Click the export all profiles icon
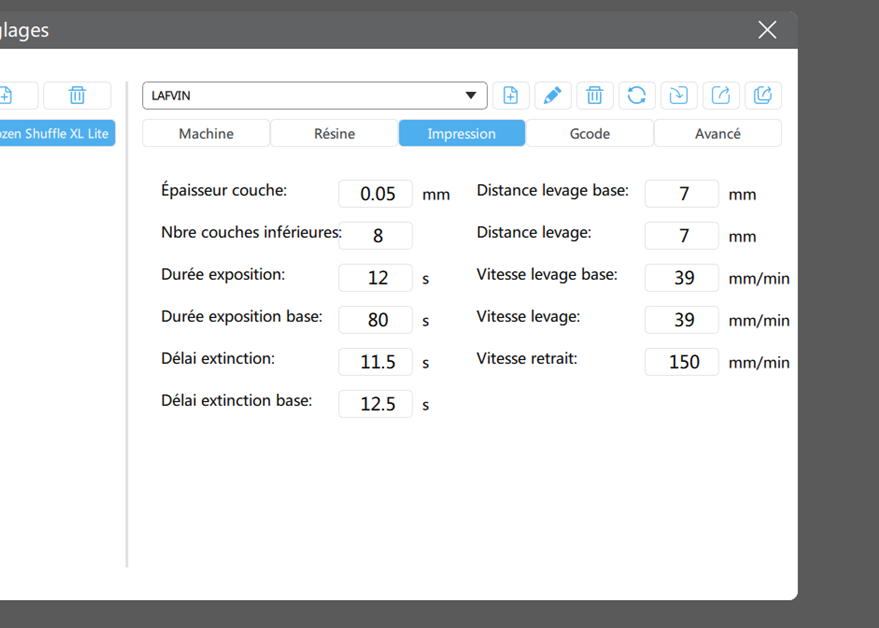 [763, 95]
